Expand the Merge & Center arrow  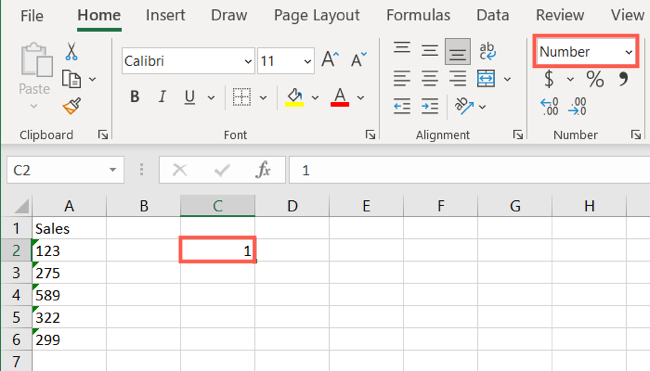[x=507, y=79]
